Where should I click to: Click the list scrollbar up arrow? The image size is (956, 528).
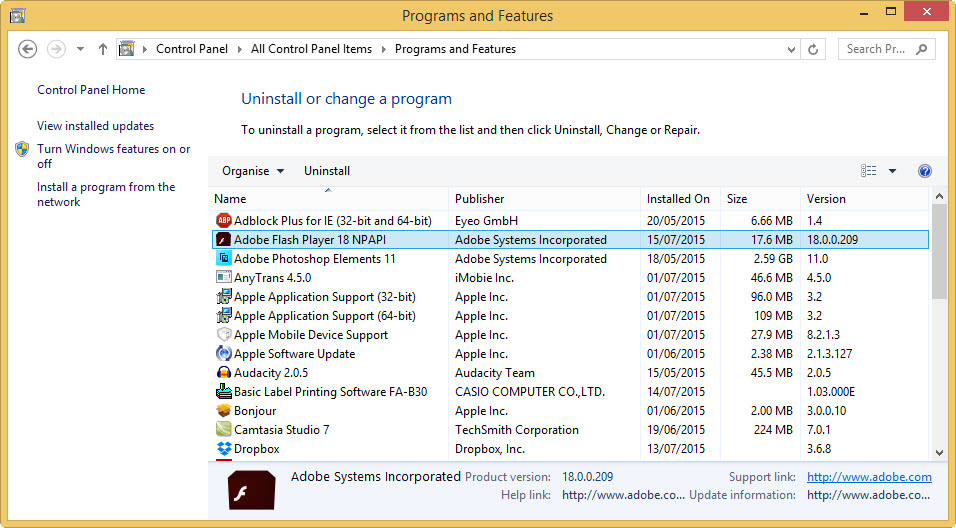[x=940, y=196]
